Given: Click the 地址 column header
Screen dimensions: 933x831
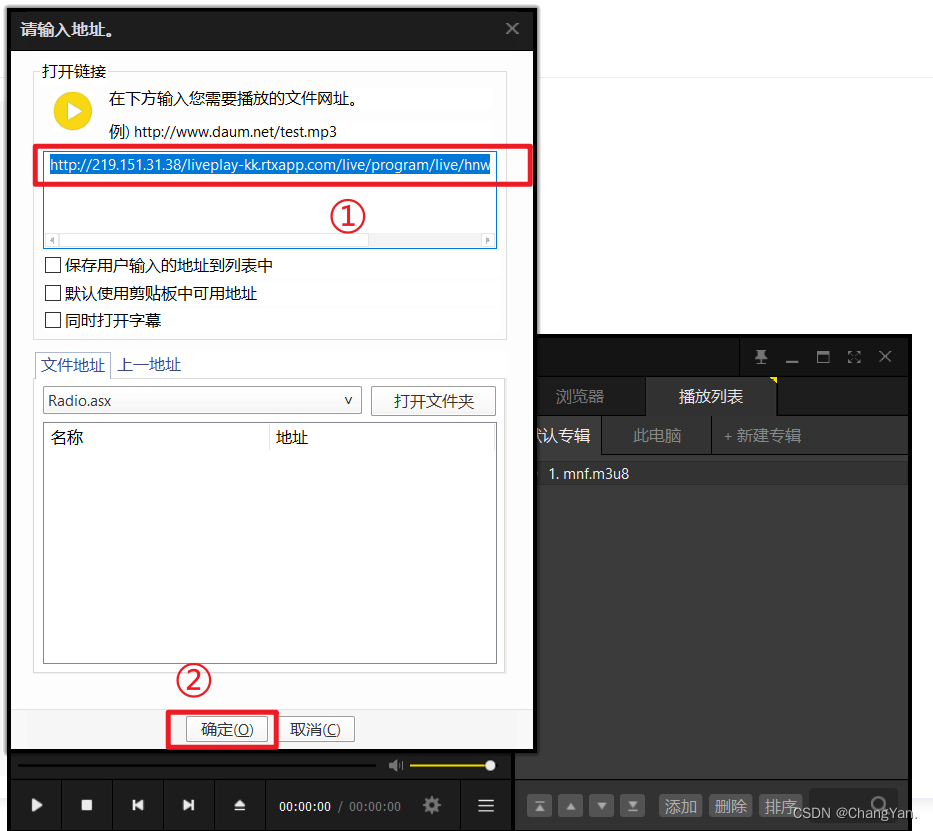Looking at the screenshot, I should (382, 437).
